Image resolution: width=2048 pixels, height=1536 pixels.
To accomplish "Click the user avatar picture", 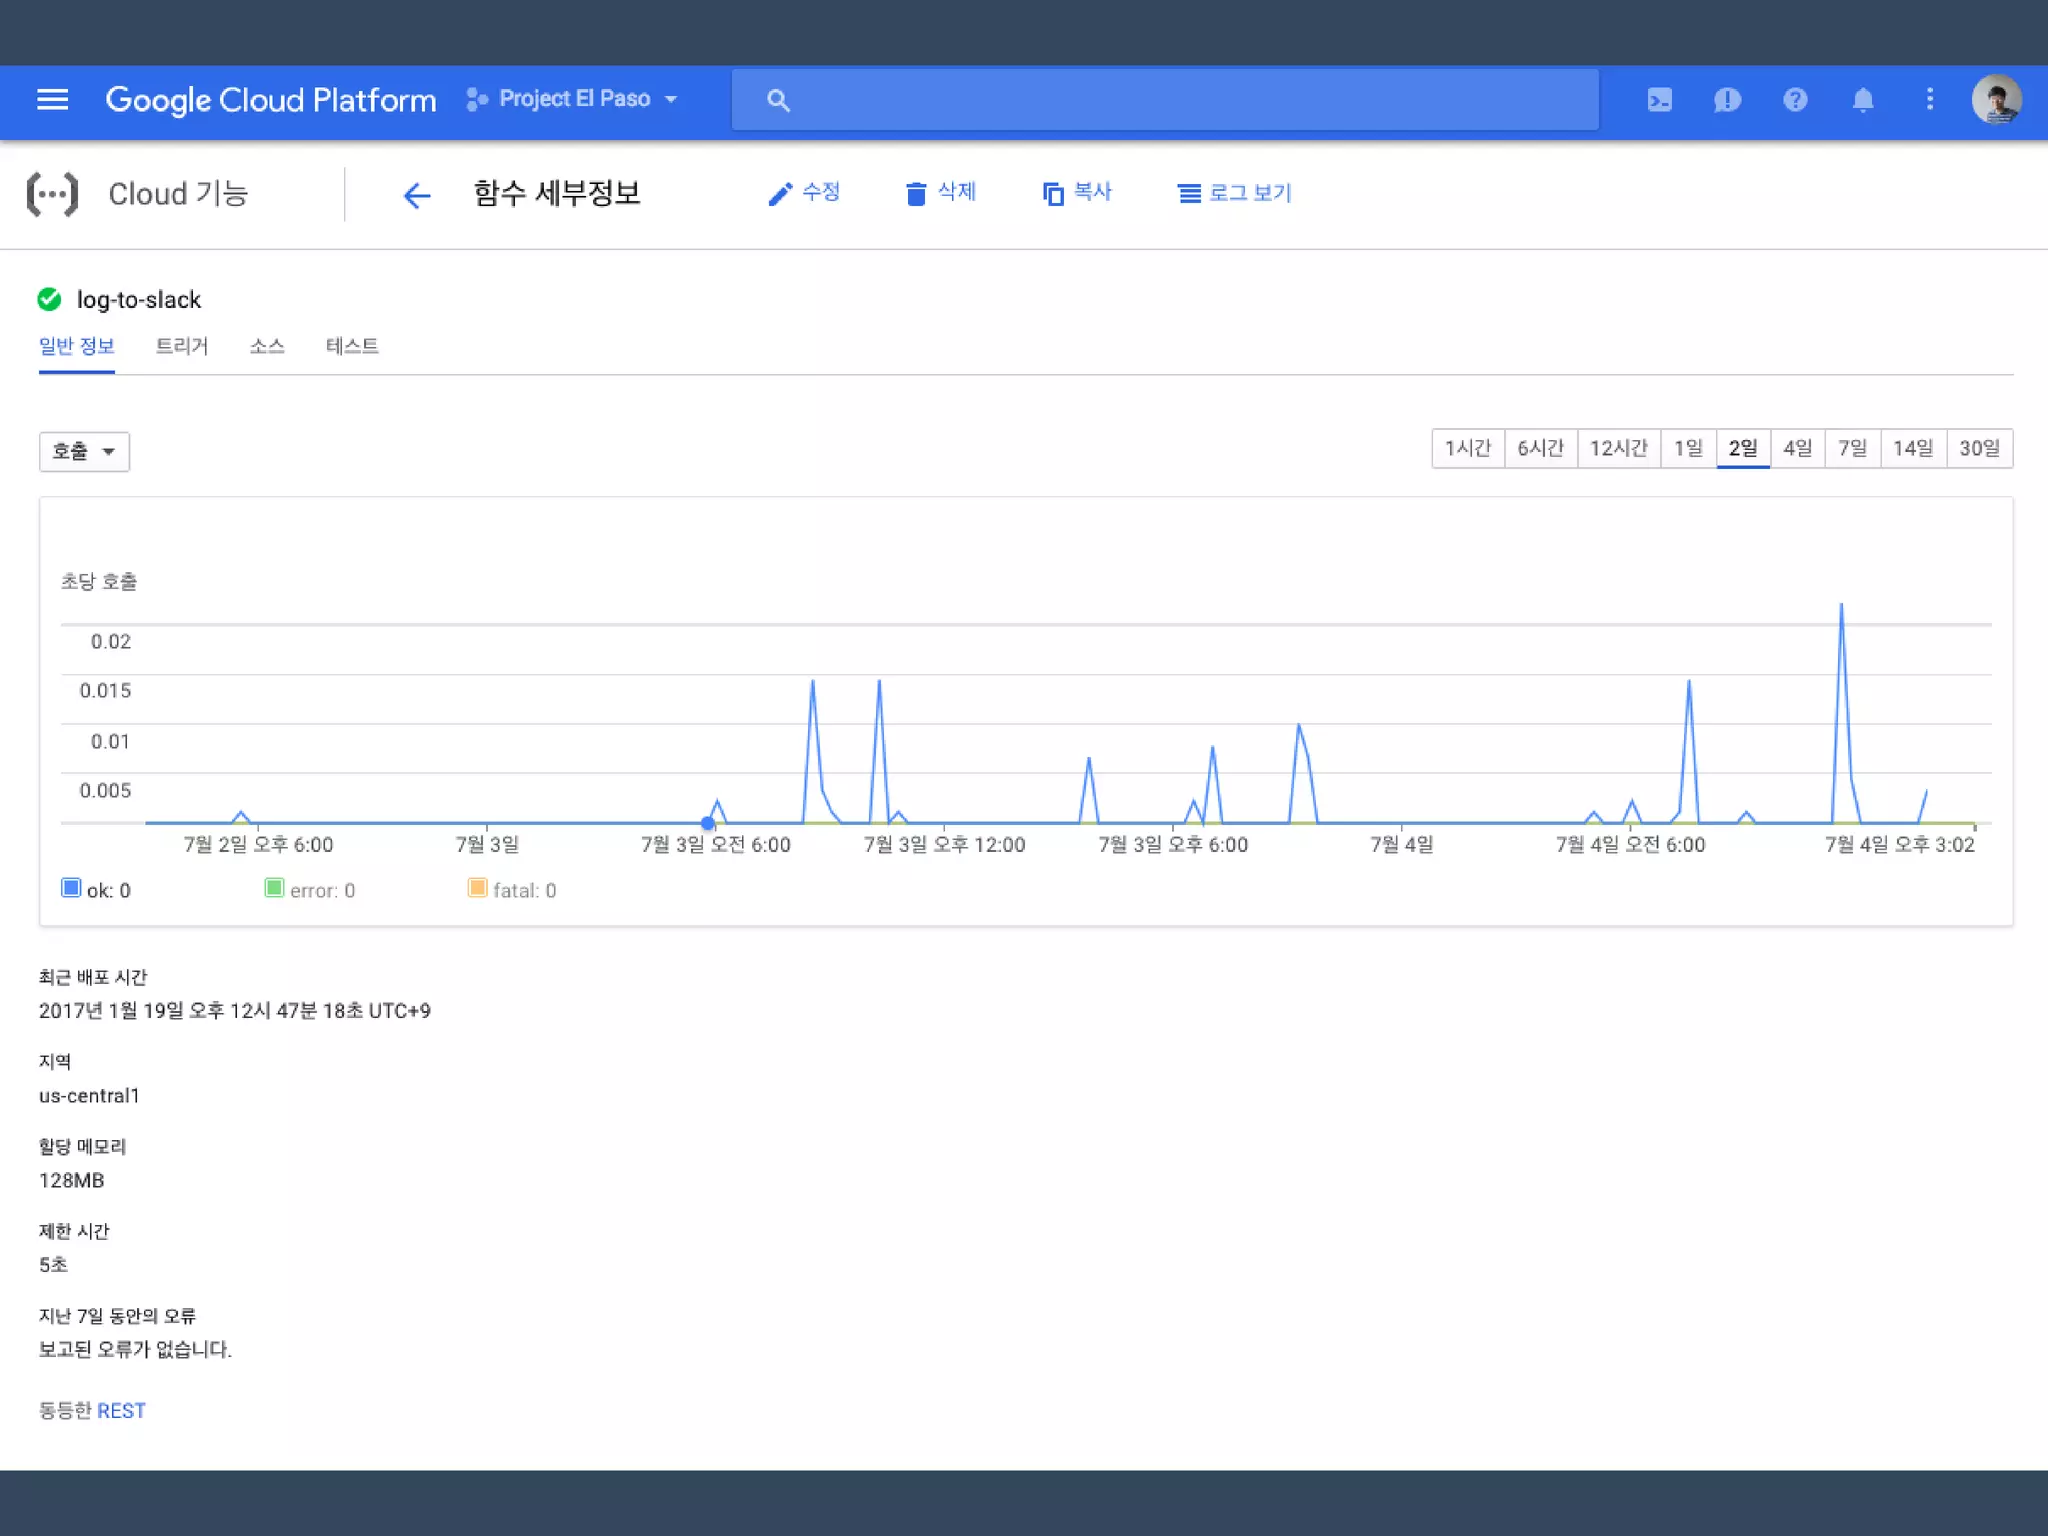I will point(1996,99).
